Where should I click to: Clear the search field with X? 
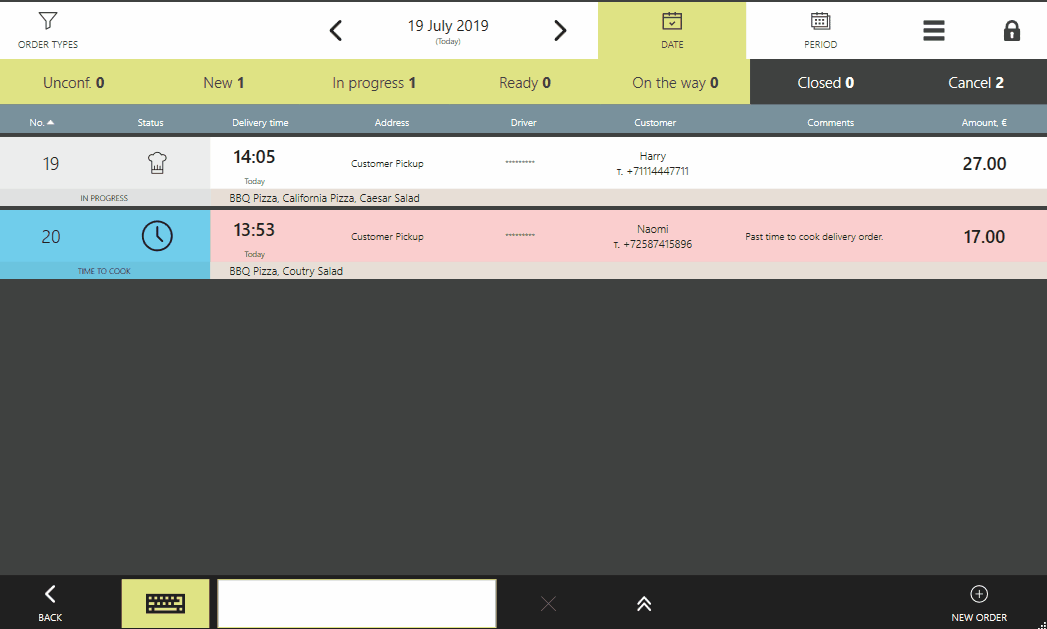coord(548,603)
